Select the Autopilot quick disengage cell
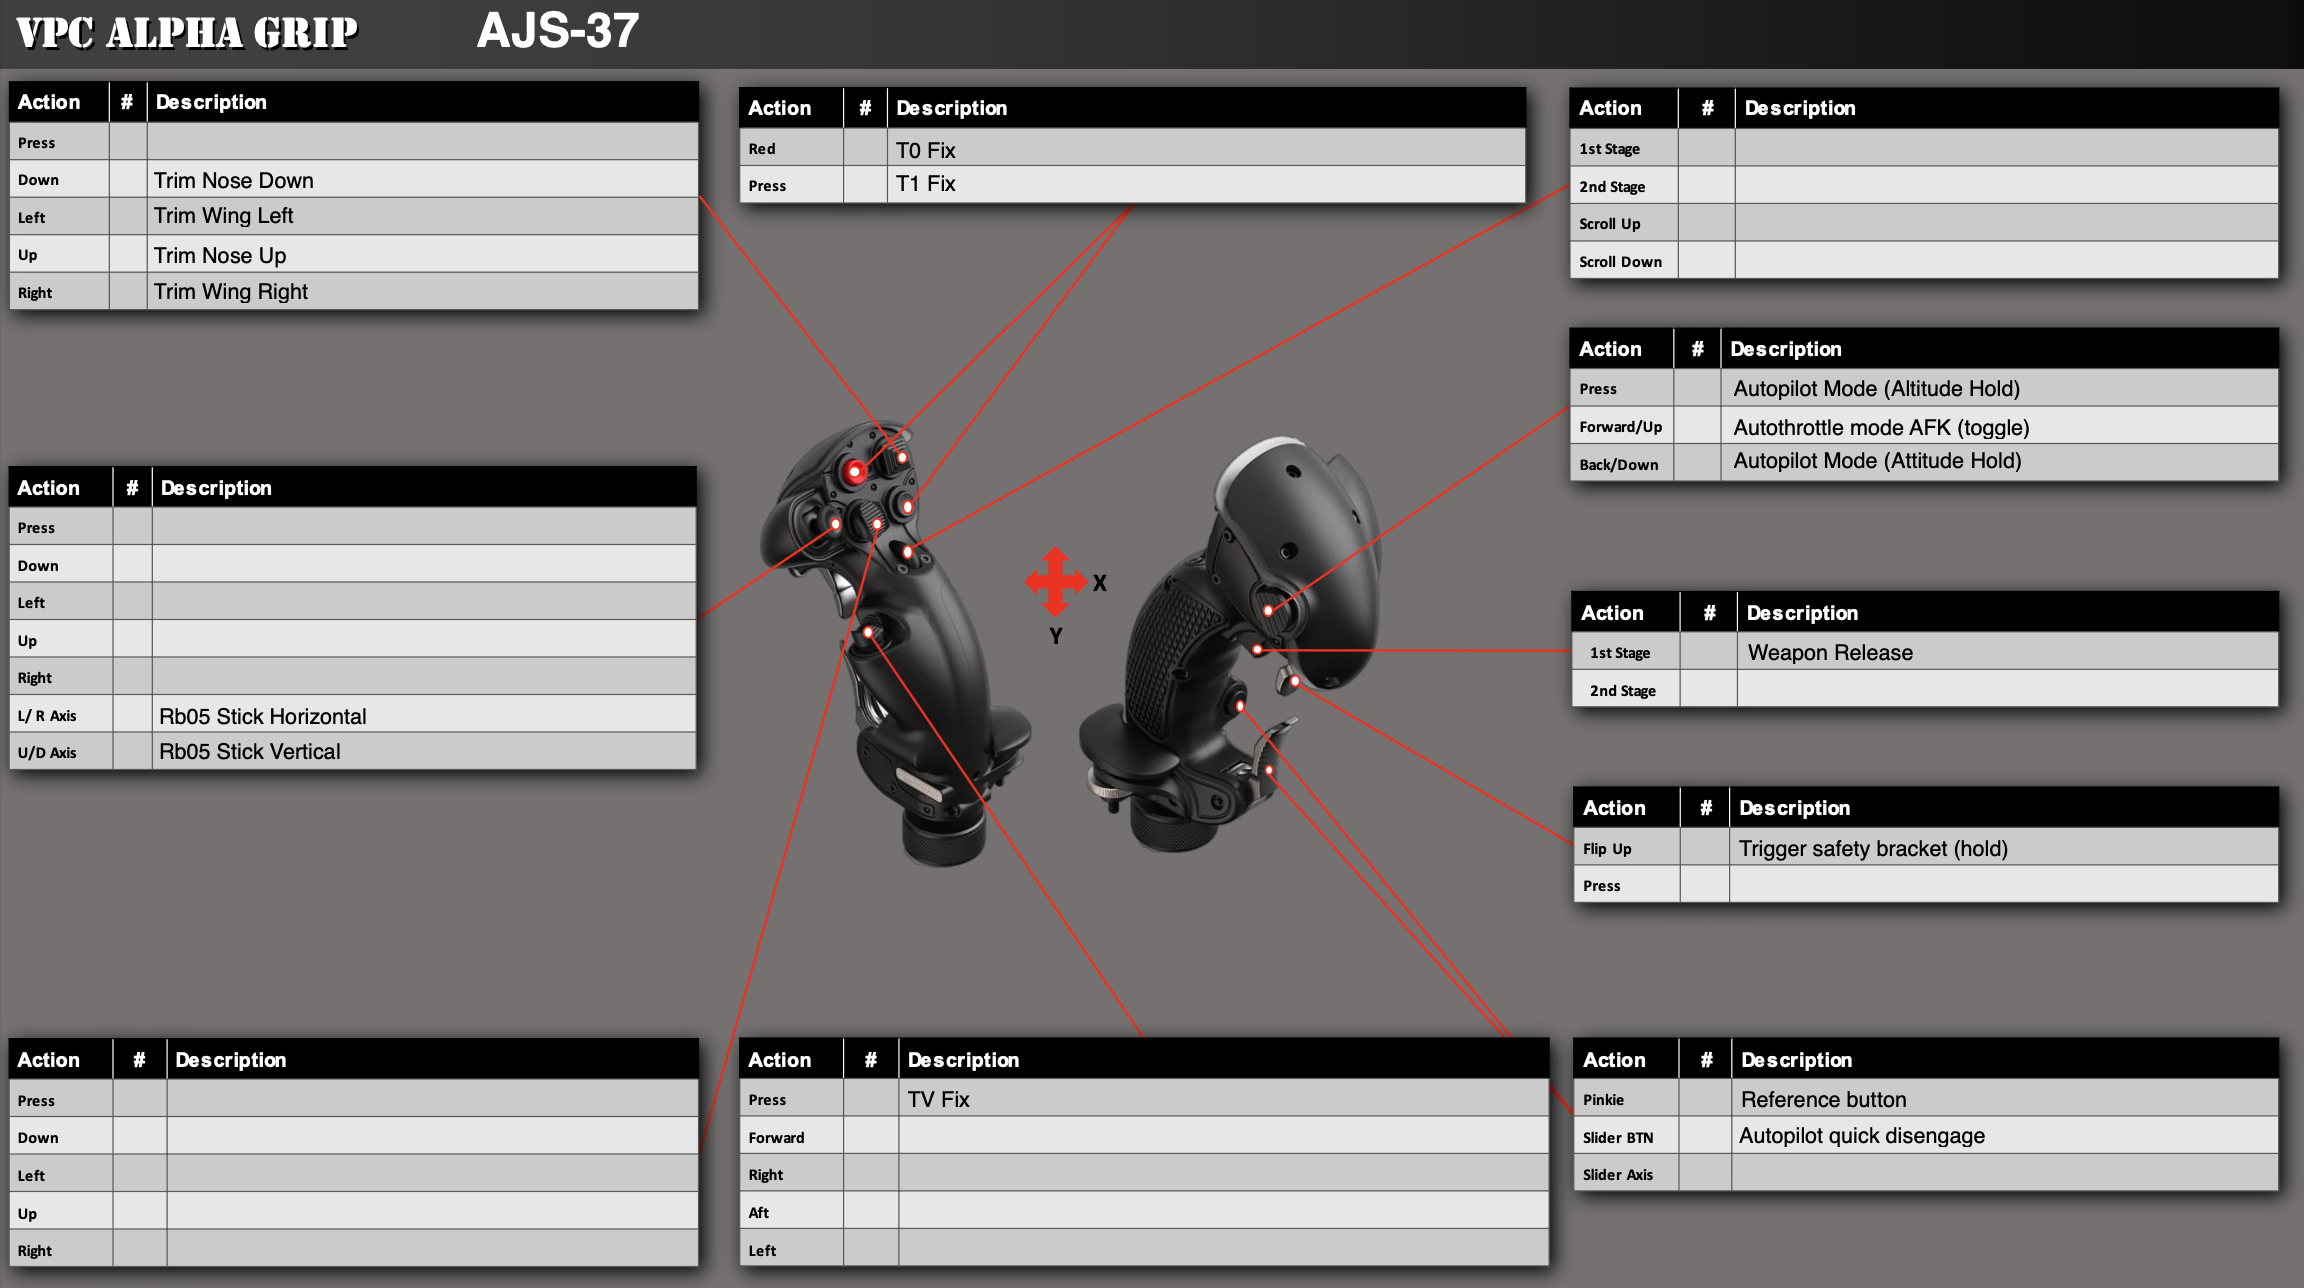This screenshot has height=1288, width=2304. 2004,1136
